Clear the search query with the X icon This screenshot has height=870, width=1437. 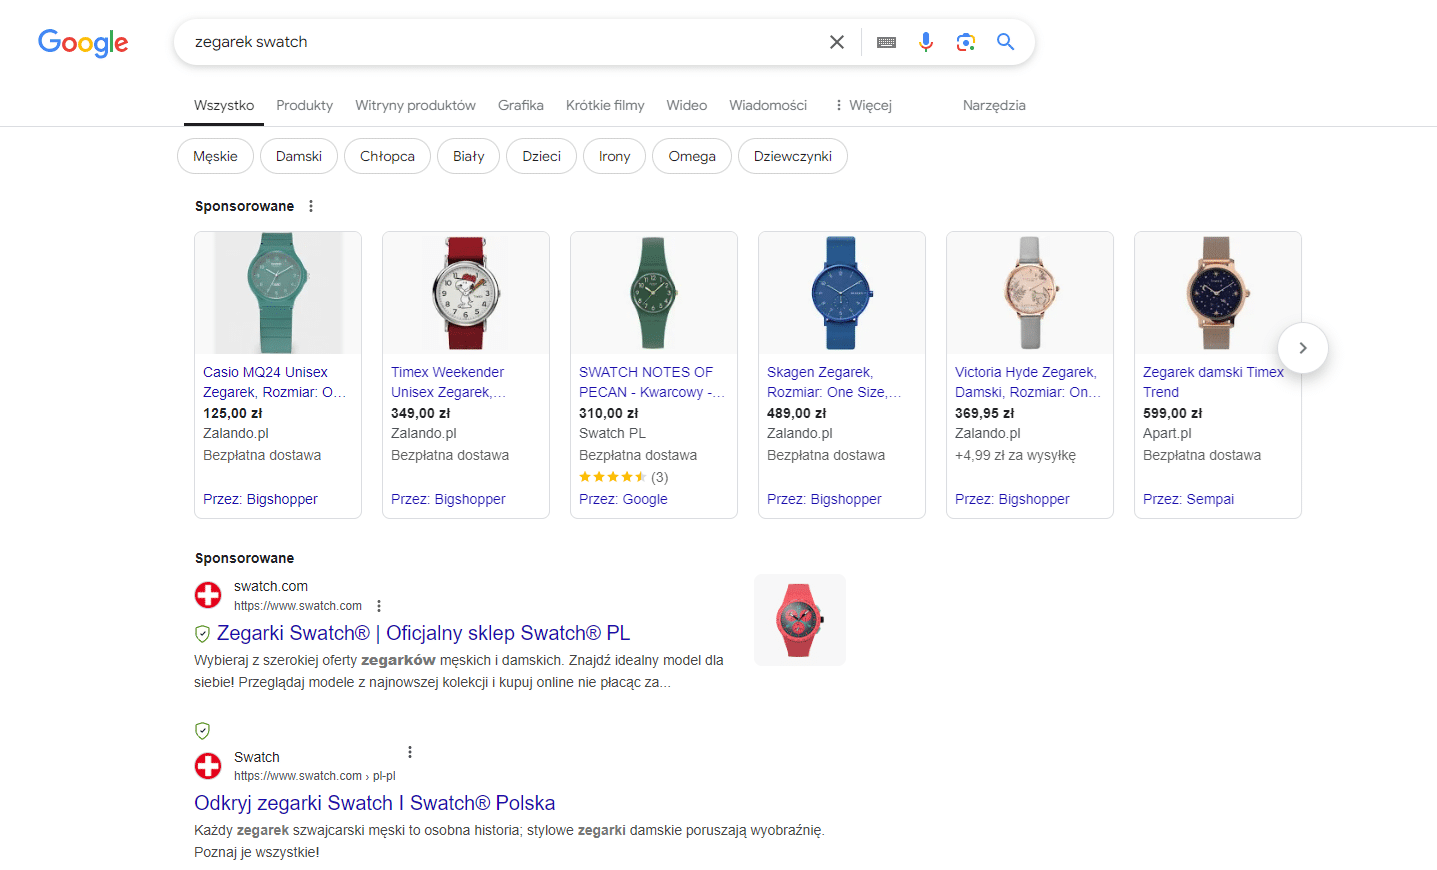[x=837, y=42]
